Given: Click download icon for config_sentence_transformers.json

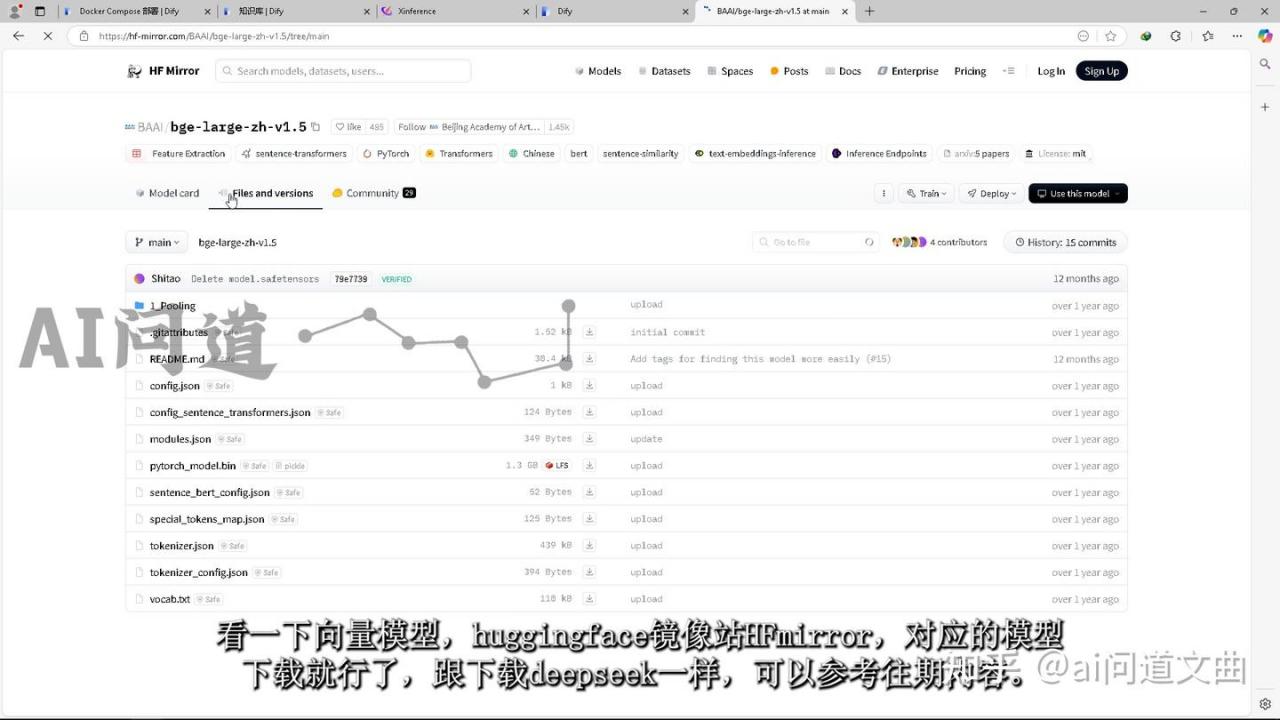Looking at the screenshot, I should click(589, 412).
